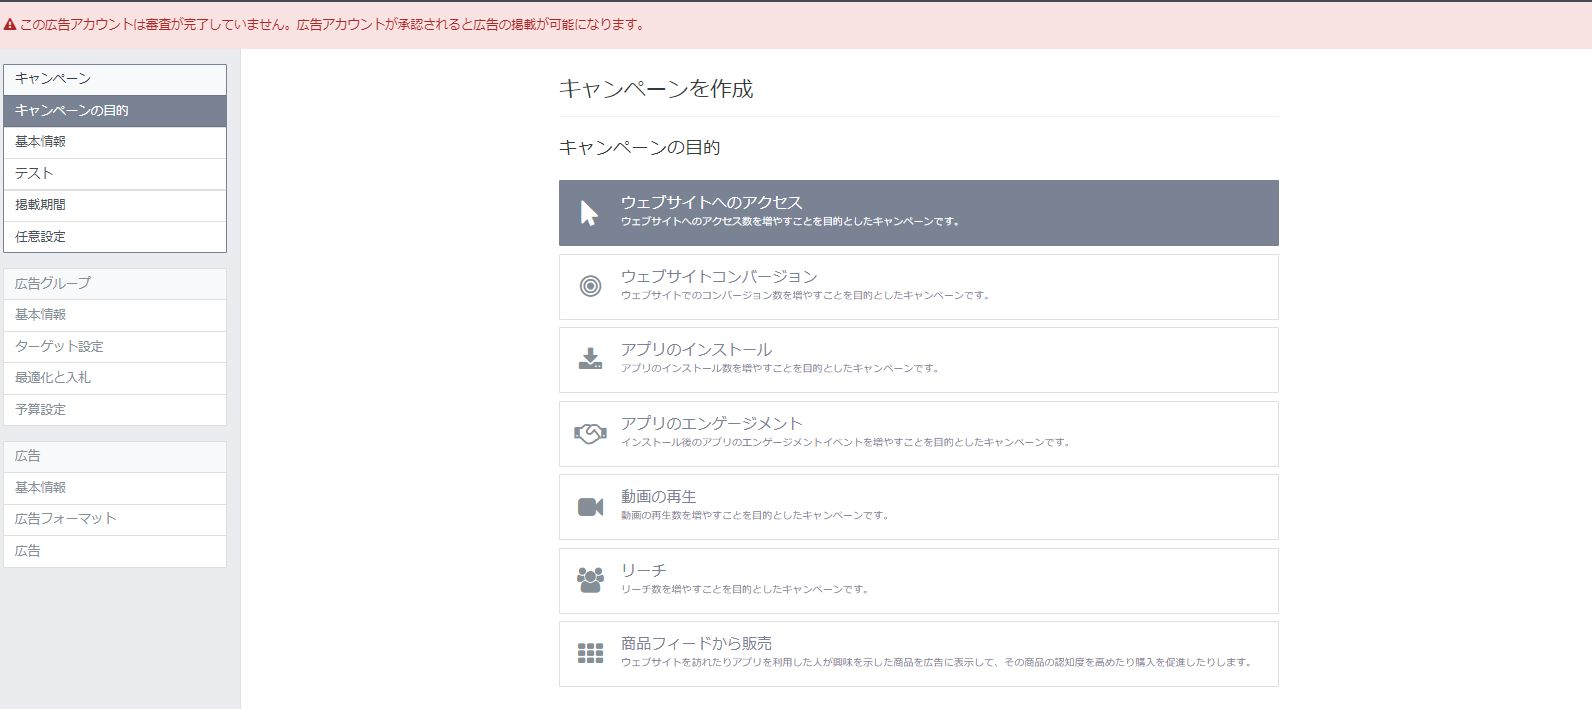1592x709 pixels.
Task: Click the handshake icon for アプリのエンゲージメント
Action: pos(590,434)
